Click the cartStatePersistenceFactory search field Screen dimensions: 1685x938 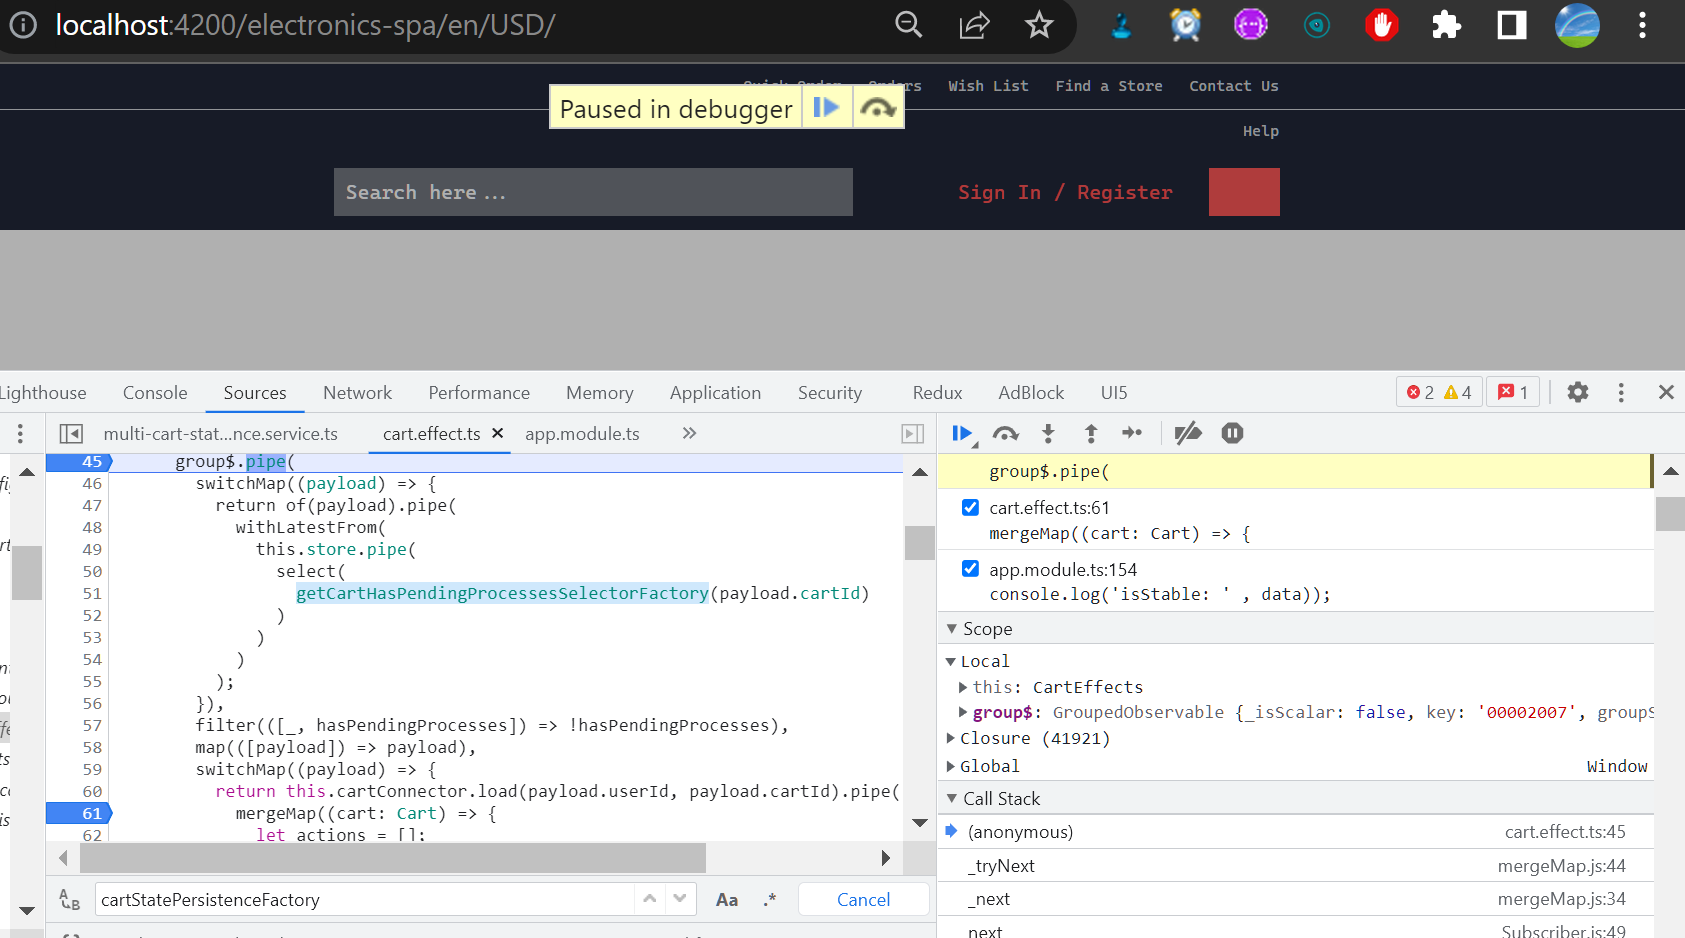(365, 900)
